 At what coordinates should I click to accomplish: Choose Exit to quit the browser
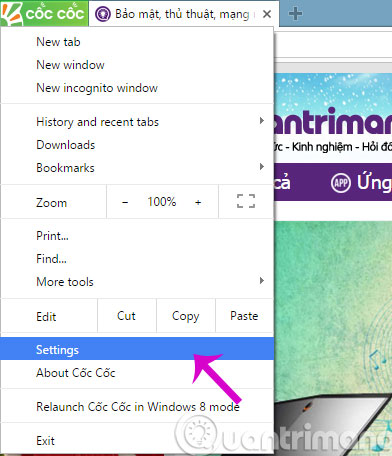[137, 441]
